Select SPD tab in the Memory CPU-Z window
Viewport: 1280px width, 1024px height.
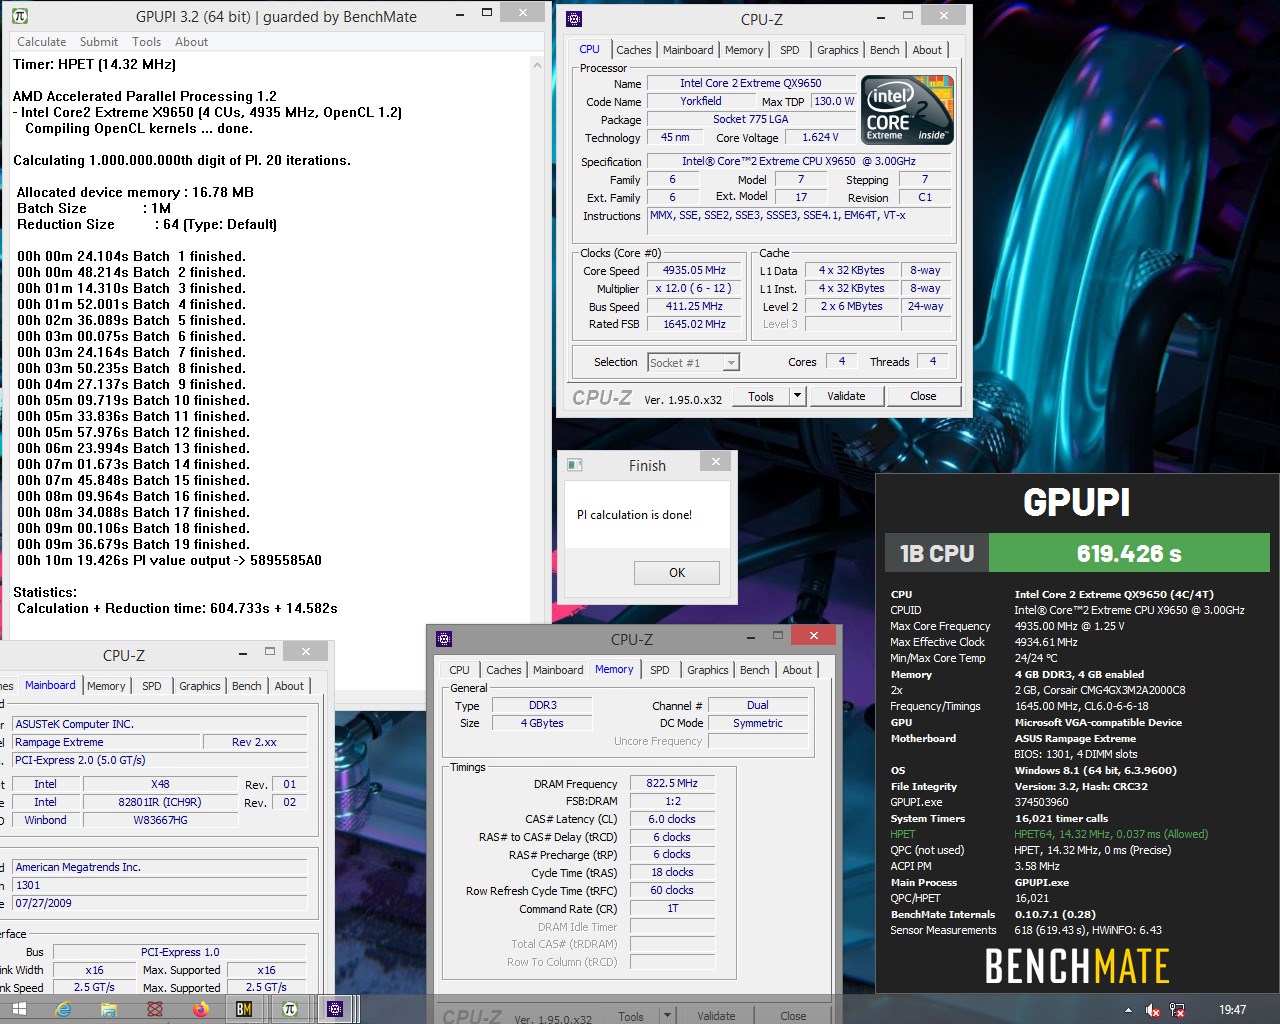pyautogui.click(x=660, y=670)
